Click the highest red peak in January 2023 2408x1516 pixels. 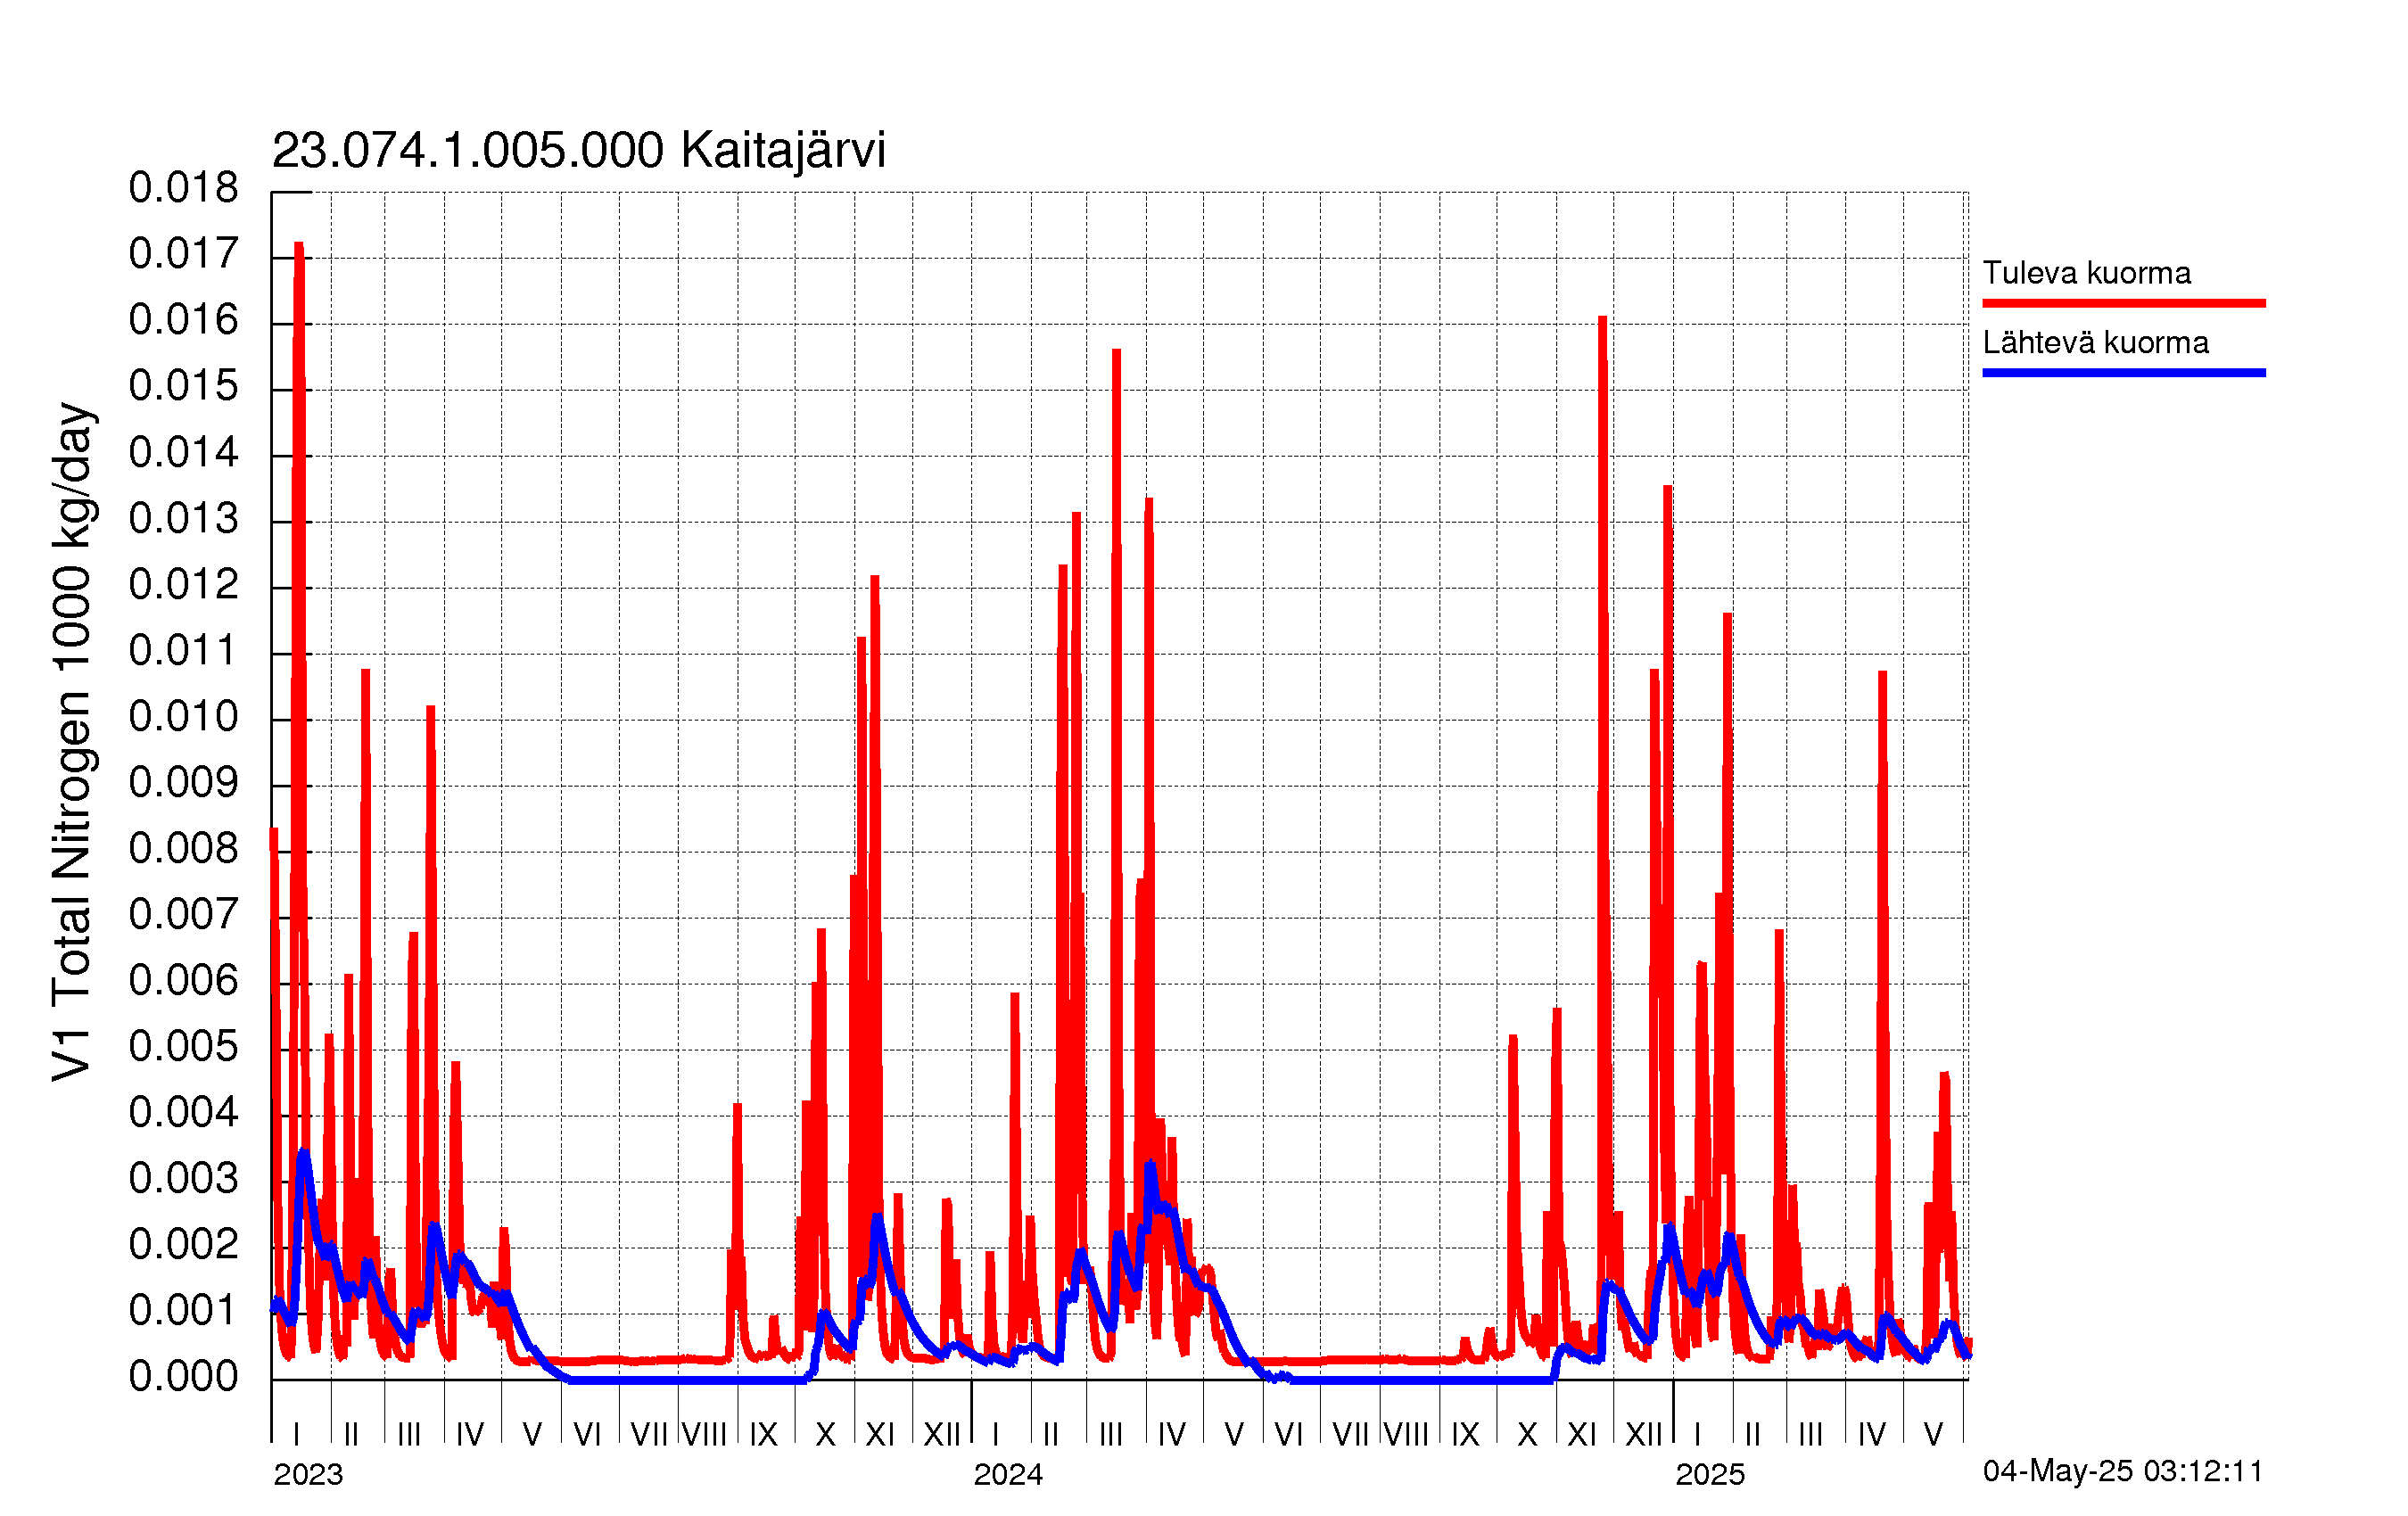[x=299, y=246]
